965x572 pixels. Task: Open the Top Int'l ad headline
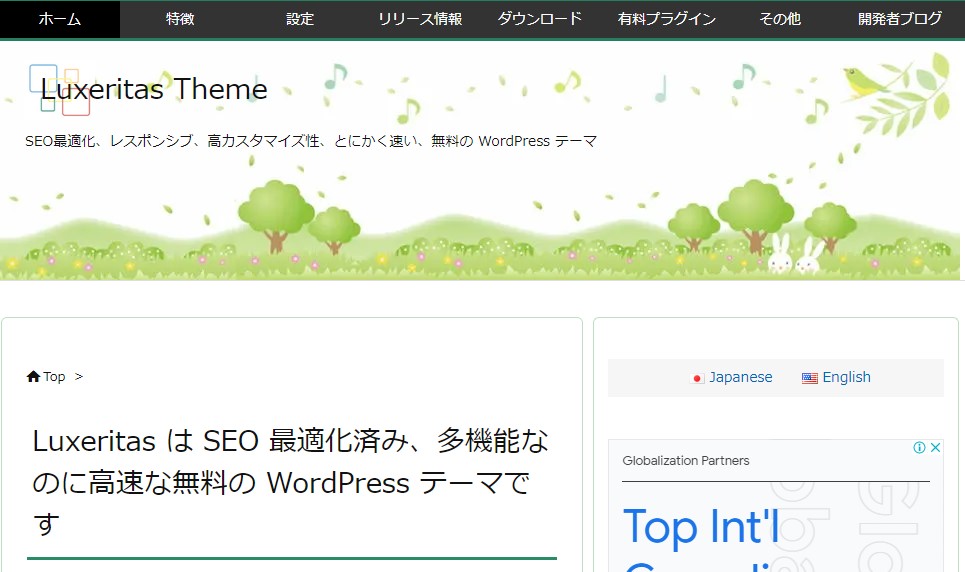click(701, 526)
